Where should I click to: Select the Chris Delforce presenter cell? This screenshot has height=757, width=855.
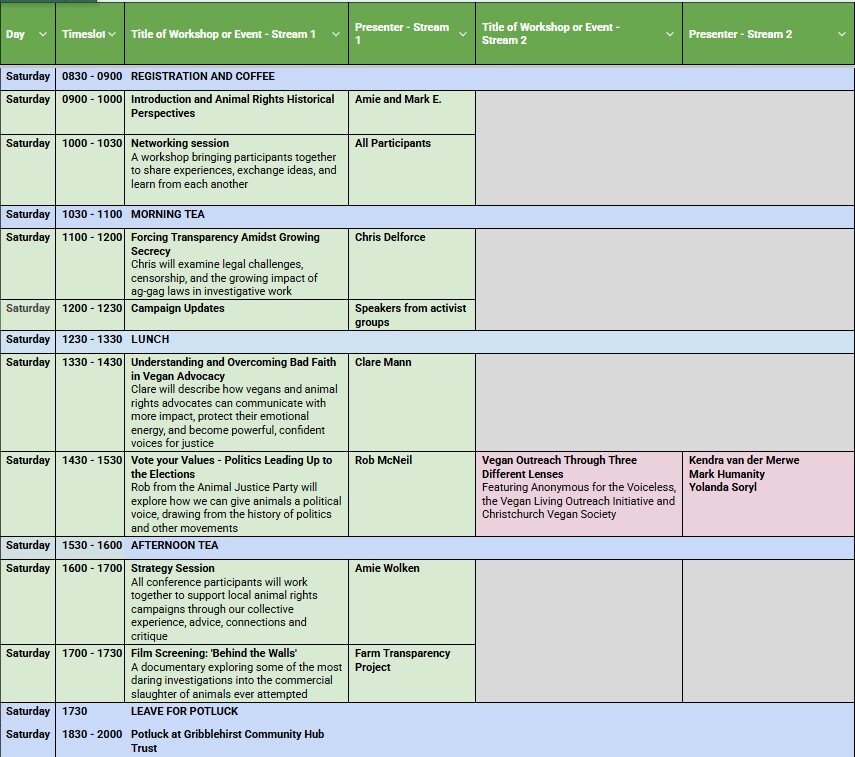pyautogui.click(x=412, y=264)
